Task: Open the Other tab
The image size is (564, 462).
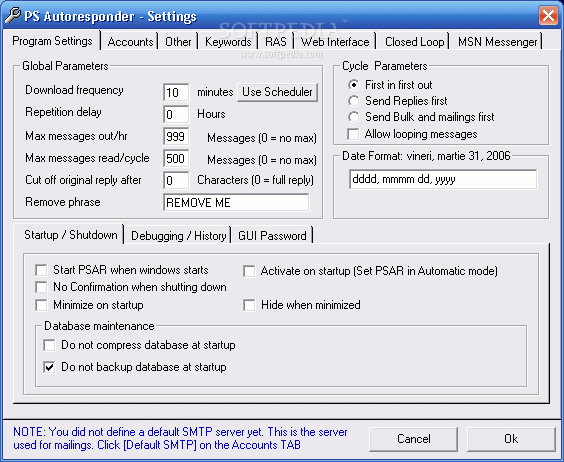Action: pos(178,42)
